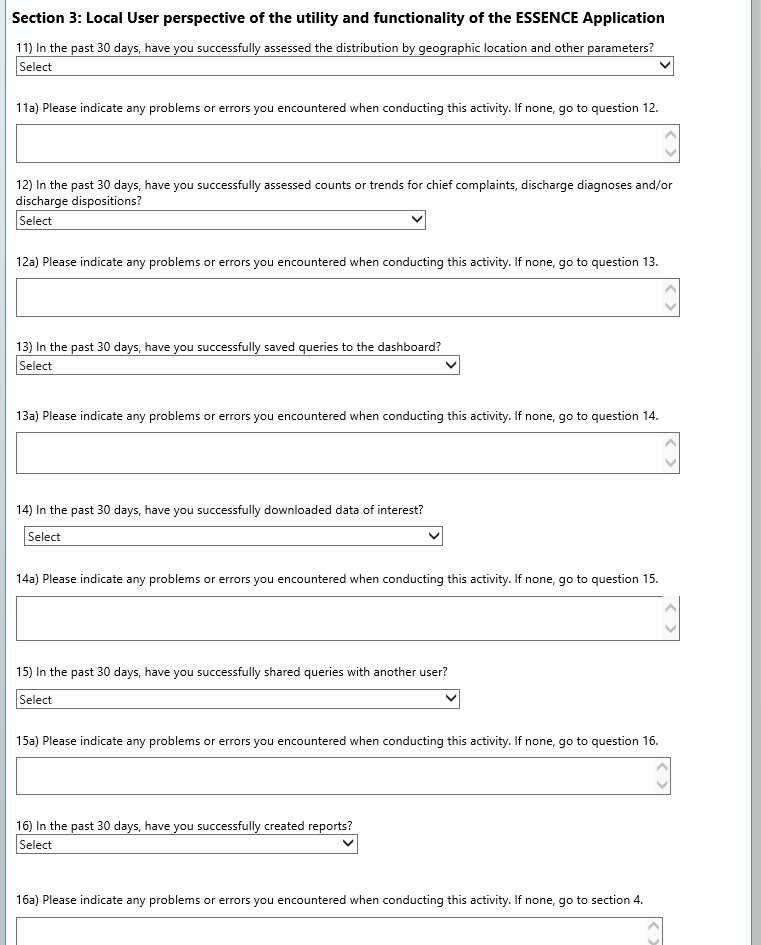The image size is (761, 945).
Task: Click the question 11a problems text box
Action: 339,143
